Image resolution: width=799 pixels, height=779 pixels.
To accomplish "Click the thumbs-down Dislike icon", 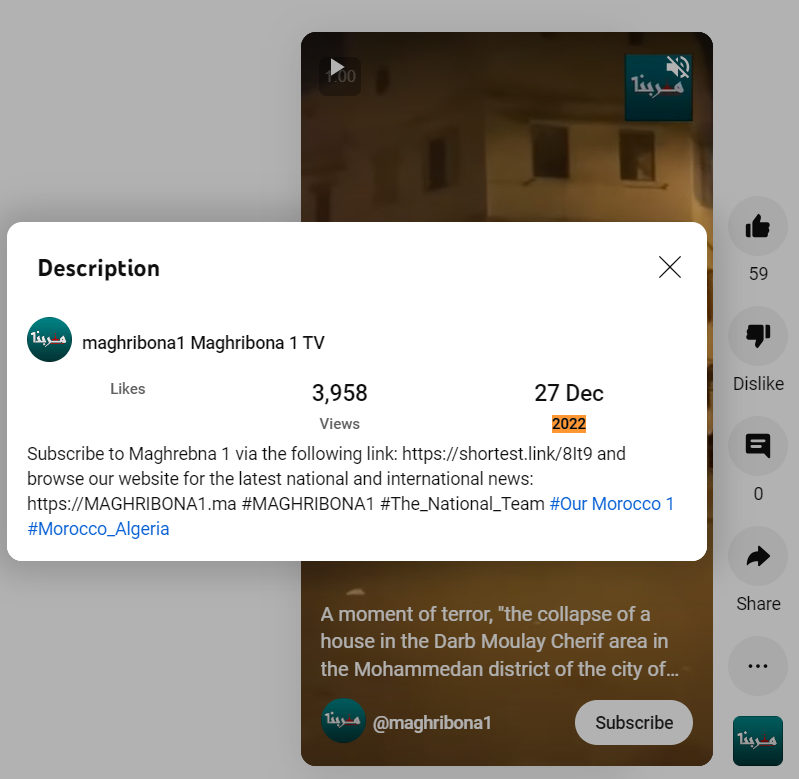I will (758, 336).
